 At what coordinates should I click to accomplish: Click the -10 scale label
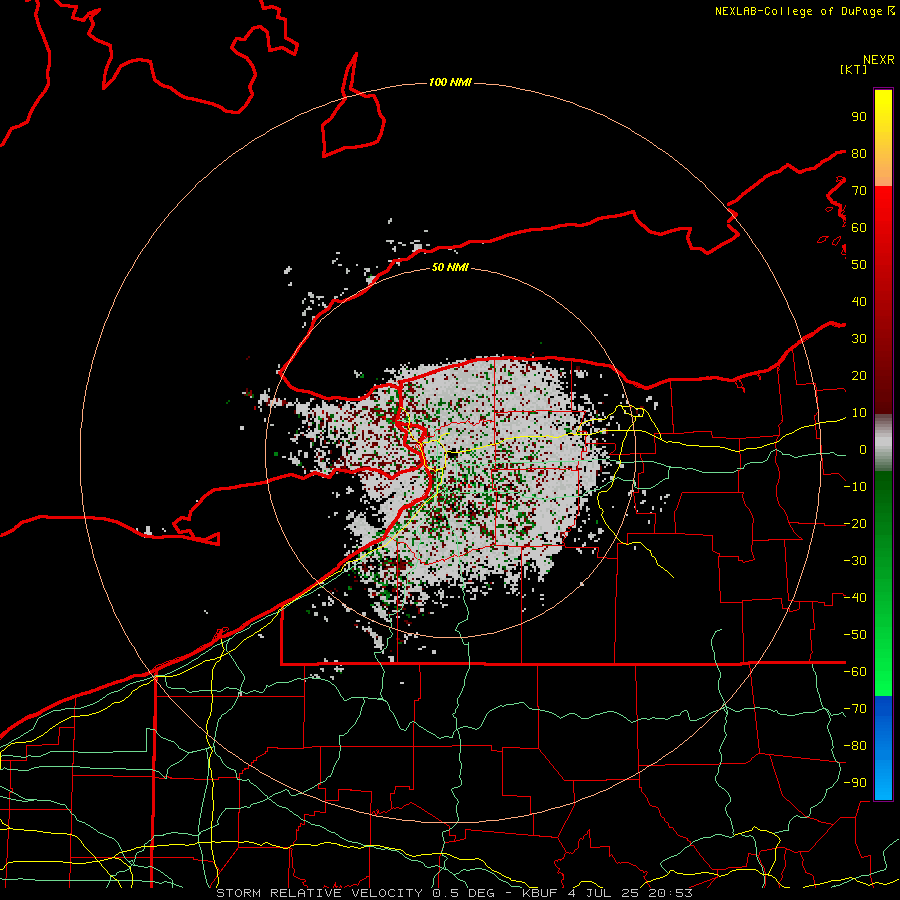tap(855, 487)
